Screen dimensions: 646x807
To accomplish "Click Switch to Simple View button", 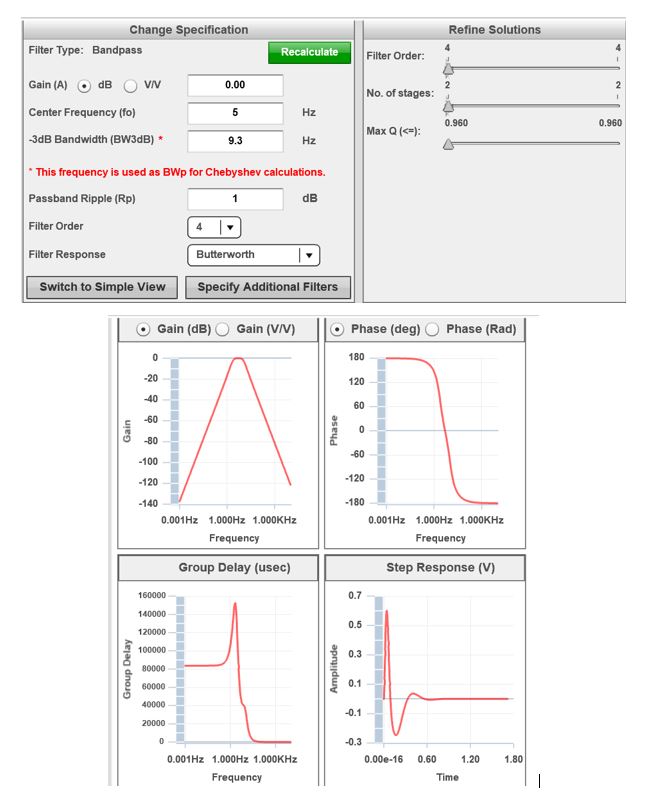I will coord(102,287).
